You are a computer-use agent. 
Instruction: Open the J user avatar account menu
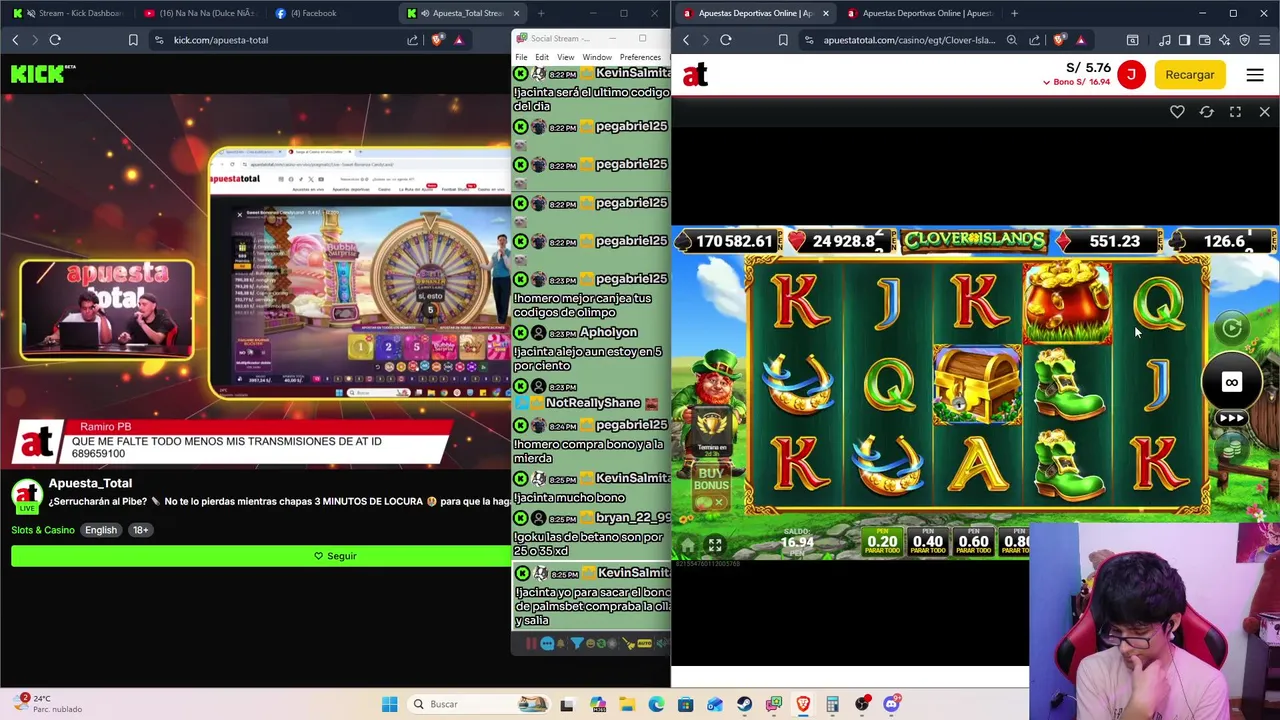click(1131, 75)
